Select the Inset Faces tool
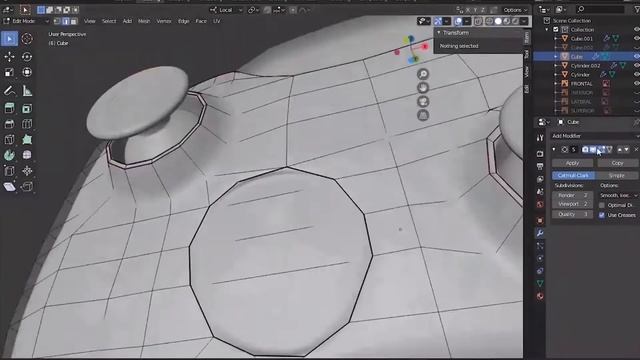640x360 pixels. coord(27,109)
